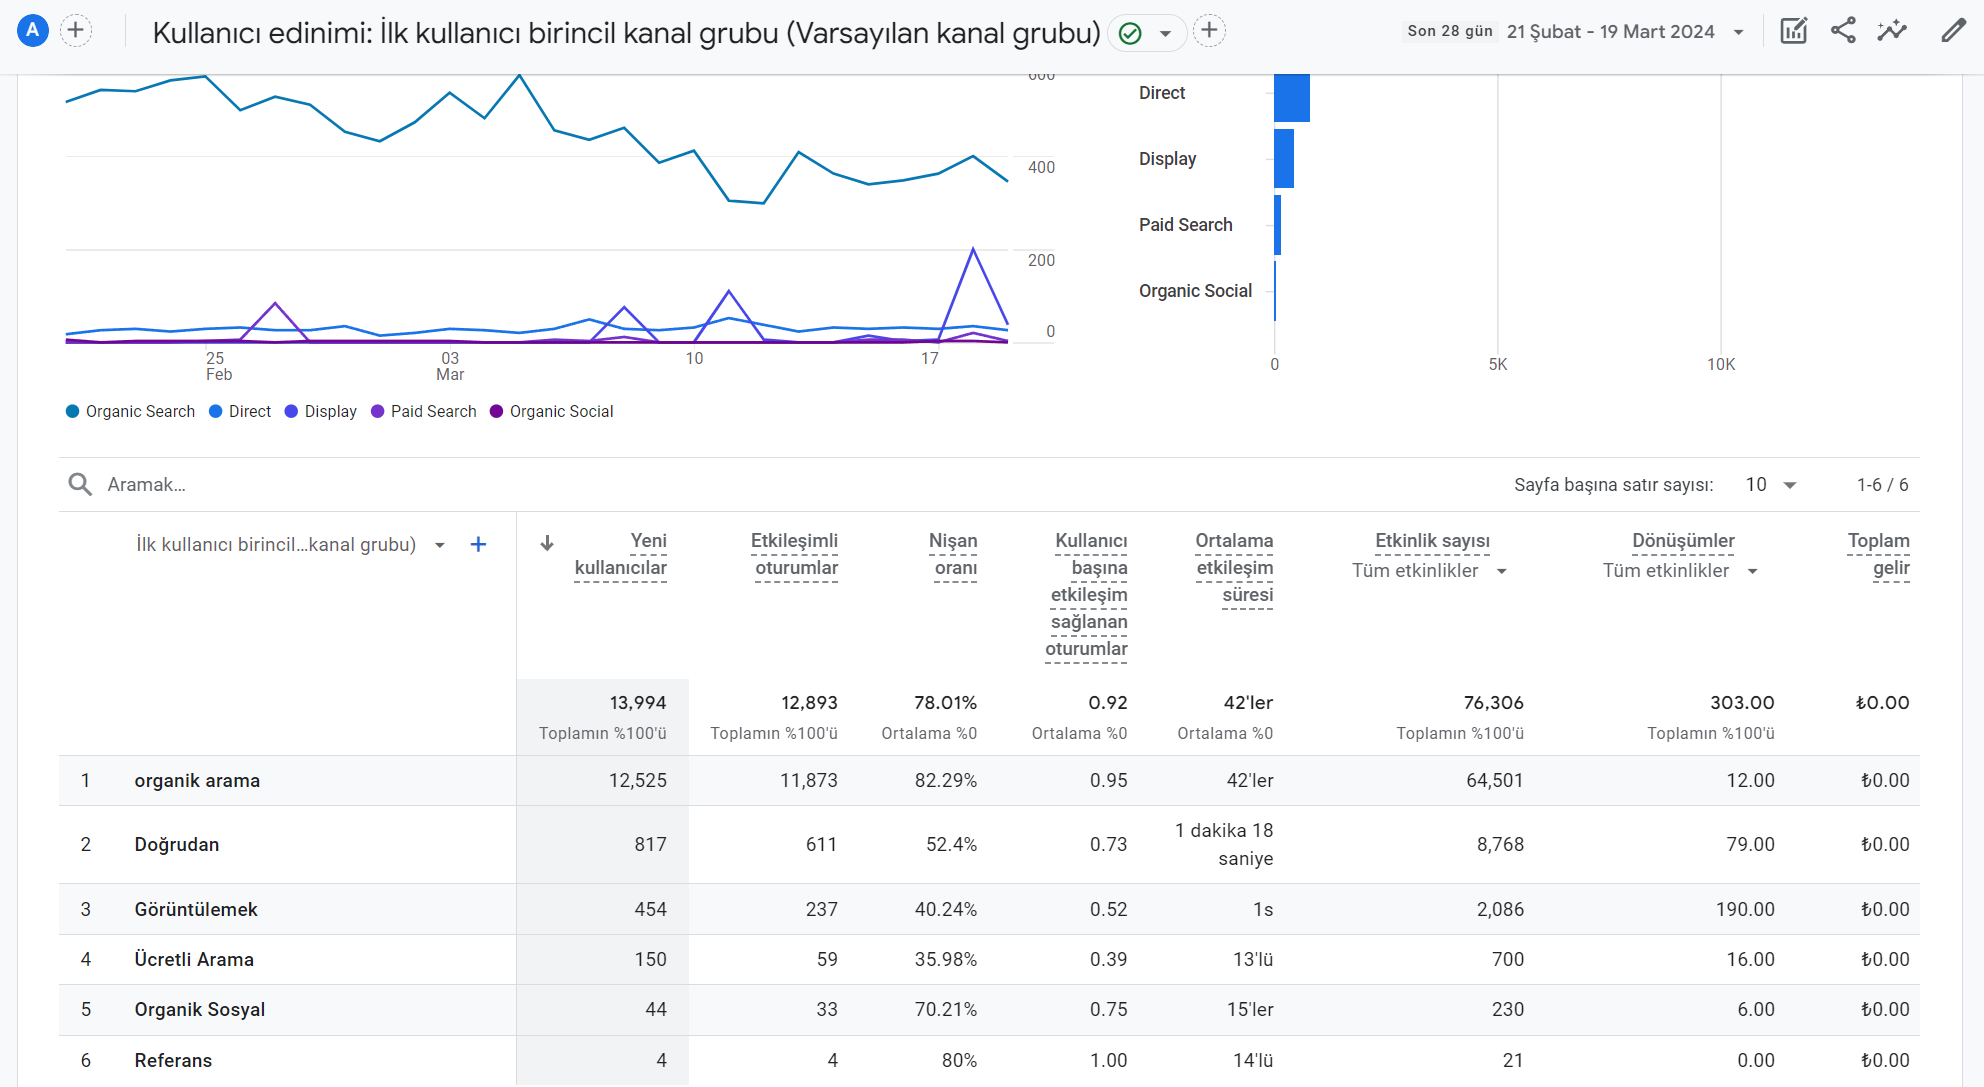Add a secondary dimension with the blue plus
This screenshot has height=1087, width=1984.
478,544
